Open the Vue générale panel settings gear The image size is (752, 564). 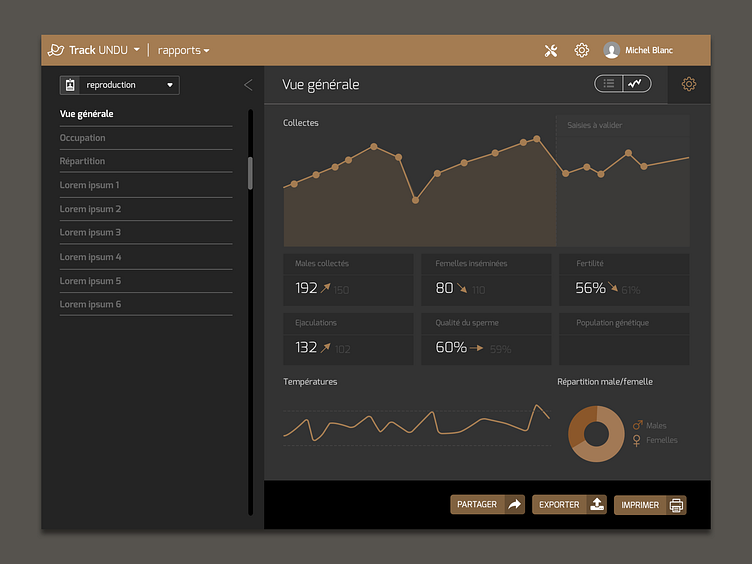688,84
